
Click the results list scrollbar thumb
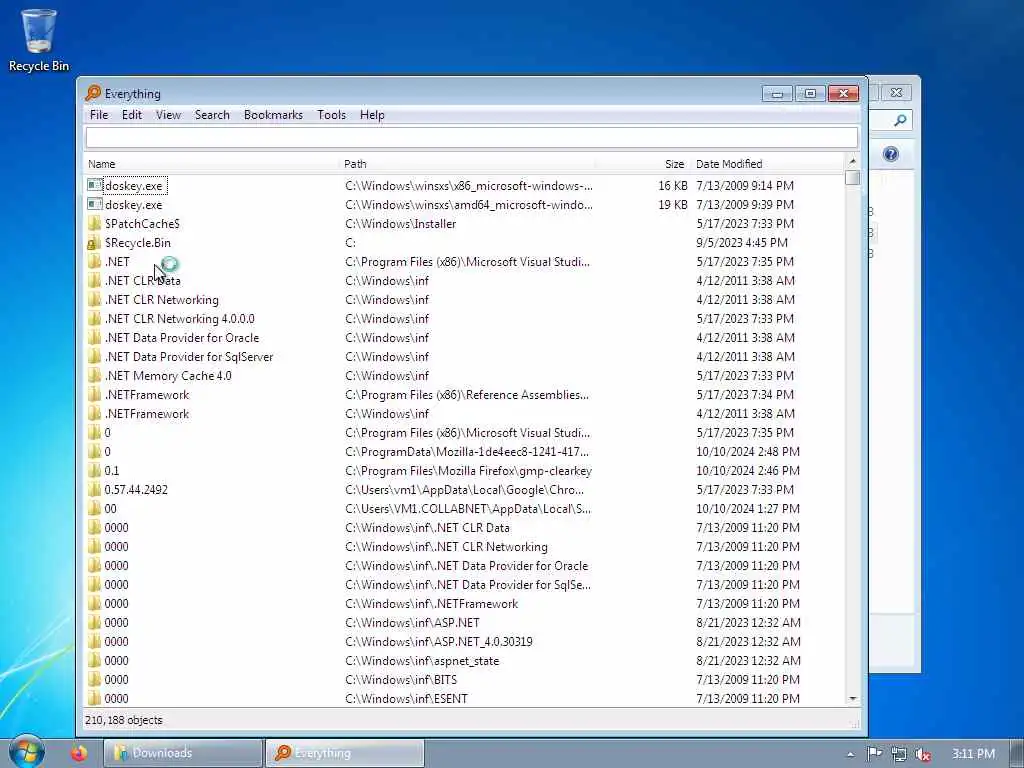852,178
